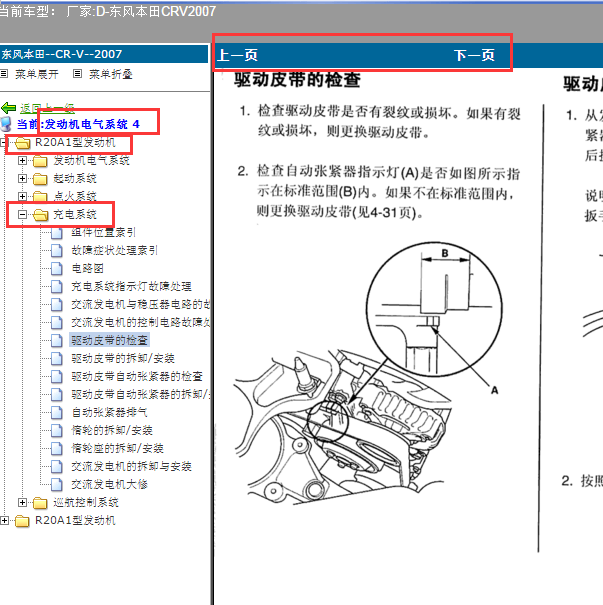Open 交流发电机的拆卸与安装 document
The width and height of the screenshot is (603, 605).
(x=131, y=466)
